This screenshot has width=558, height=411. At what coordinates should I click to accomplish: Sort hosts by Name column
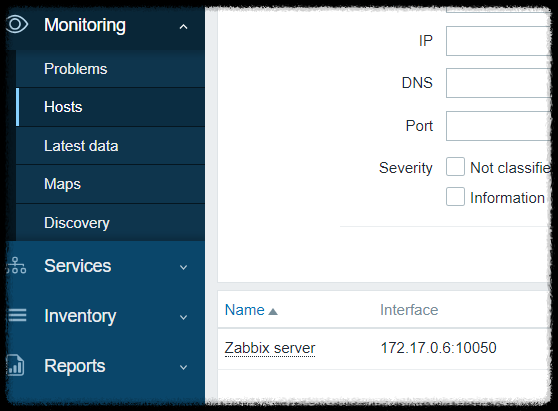pos(244,310)
